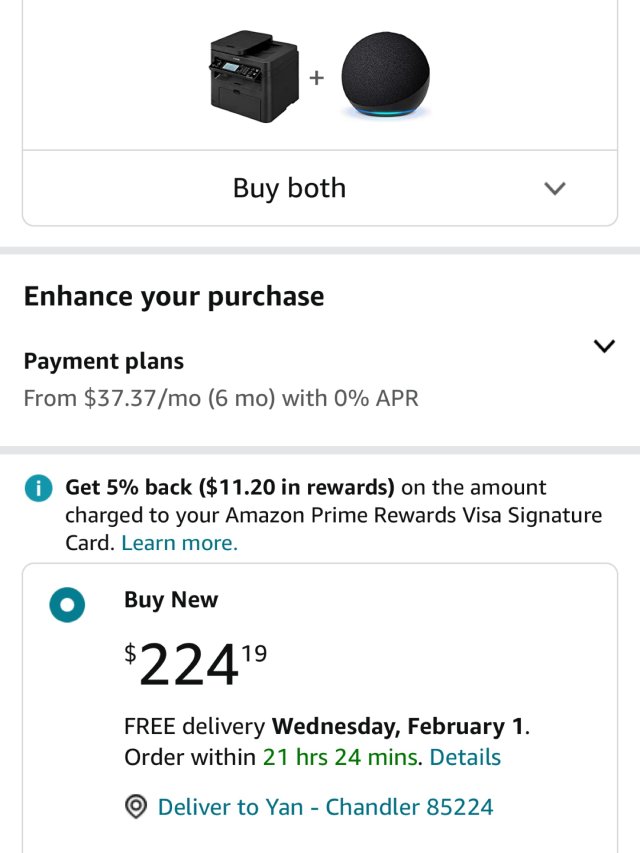This screenshot has height=853, width=640.
Task: Tap the Buy both label
Action: click(289, 188)
